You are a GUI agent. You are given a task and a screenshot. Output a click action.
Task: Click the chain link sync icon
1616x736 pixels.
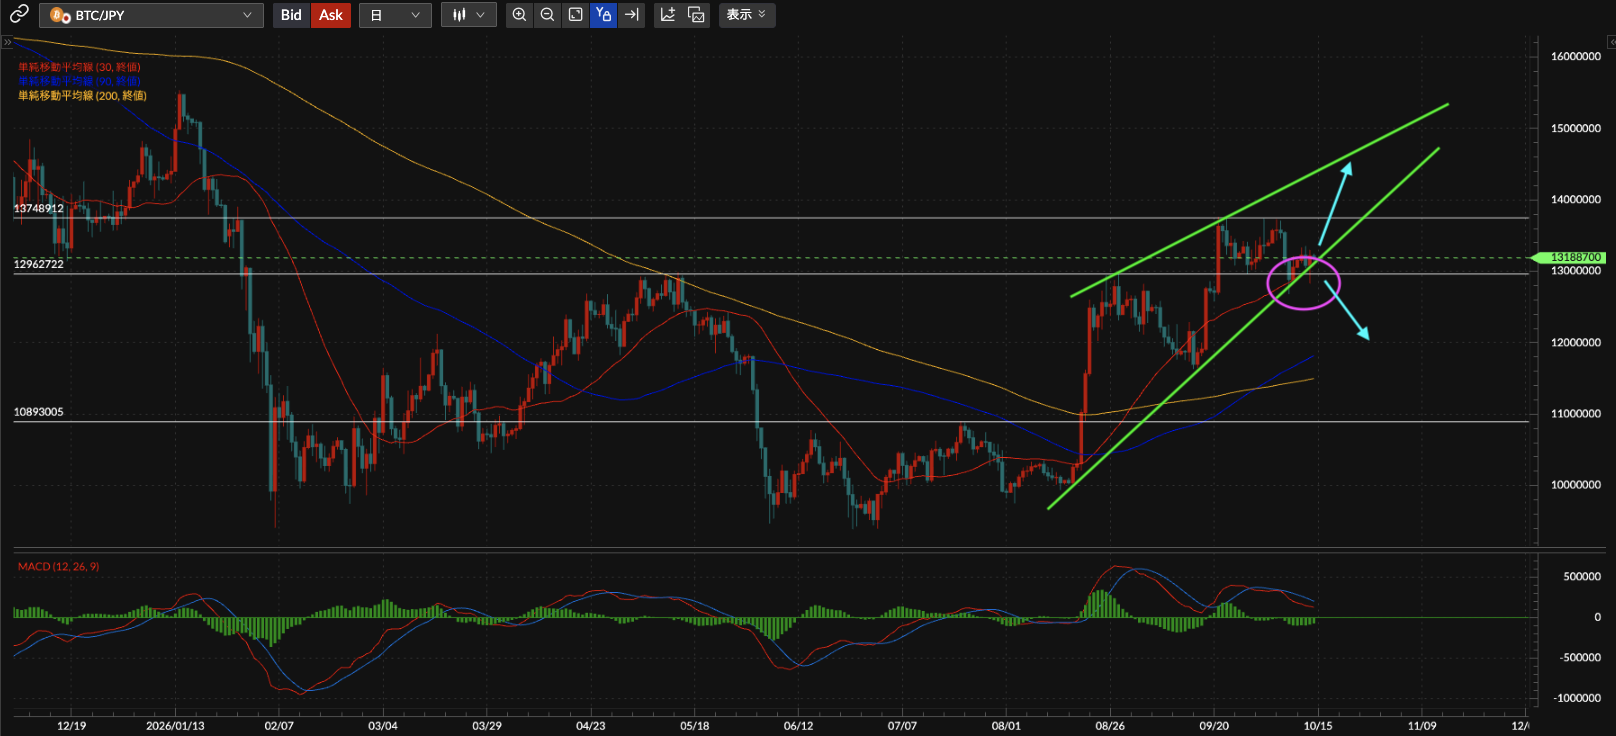19,14
